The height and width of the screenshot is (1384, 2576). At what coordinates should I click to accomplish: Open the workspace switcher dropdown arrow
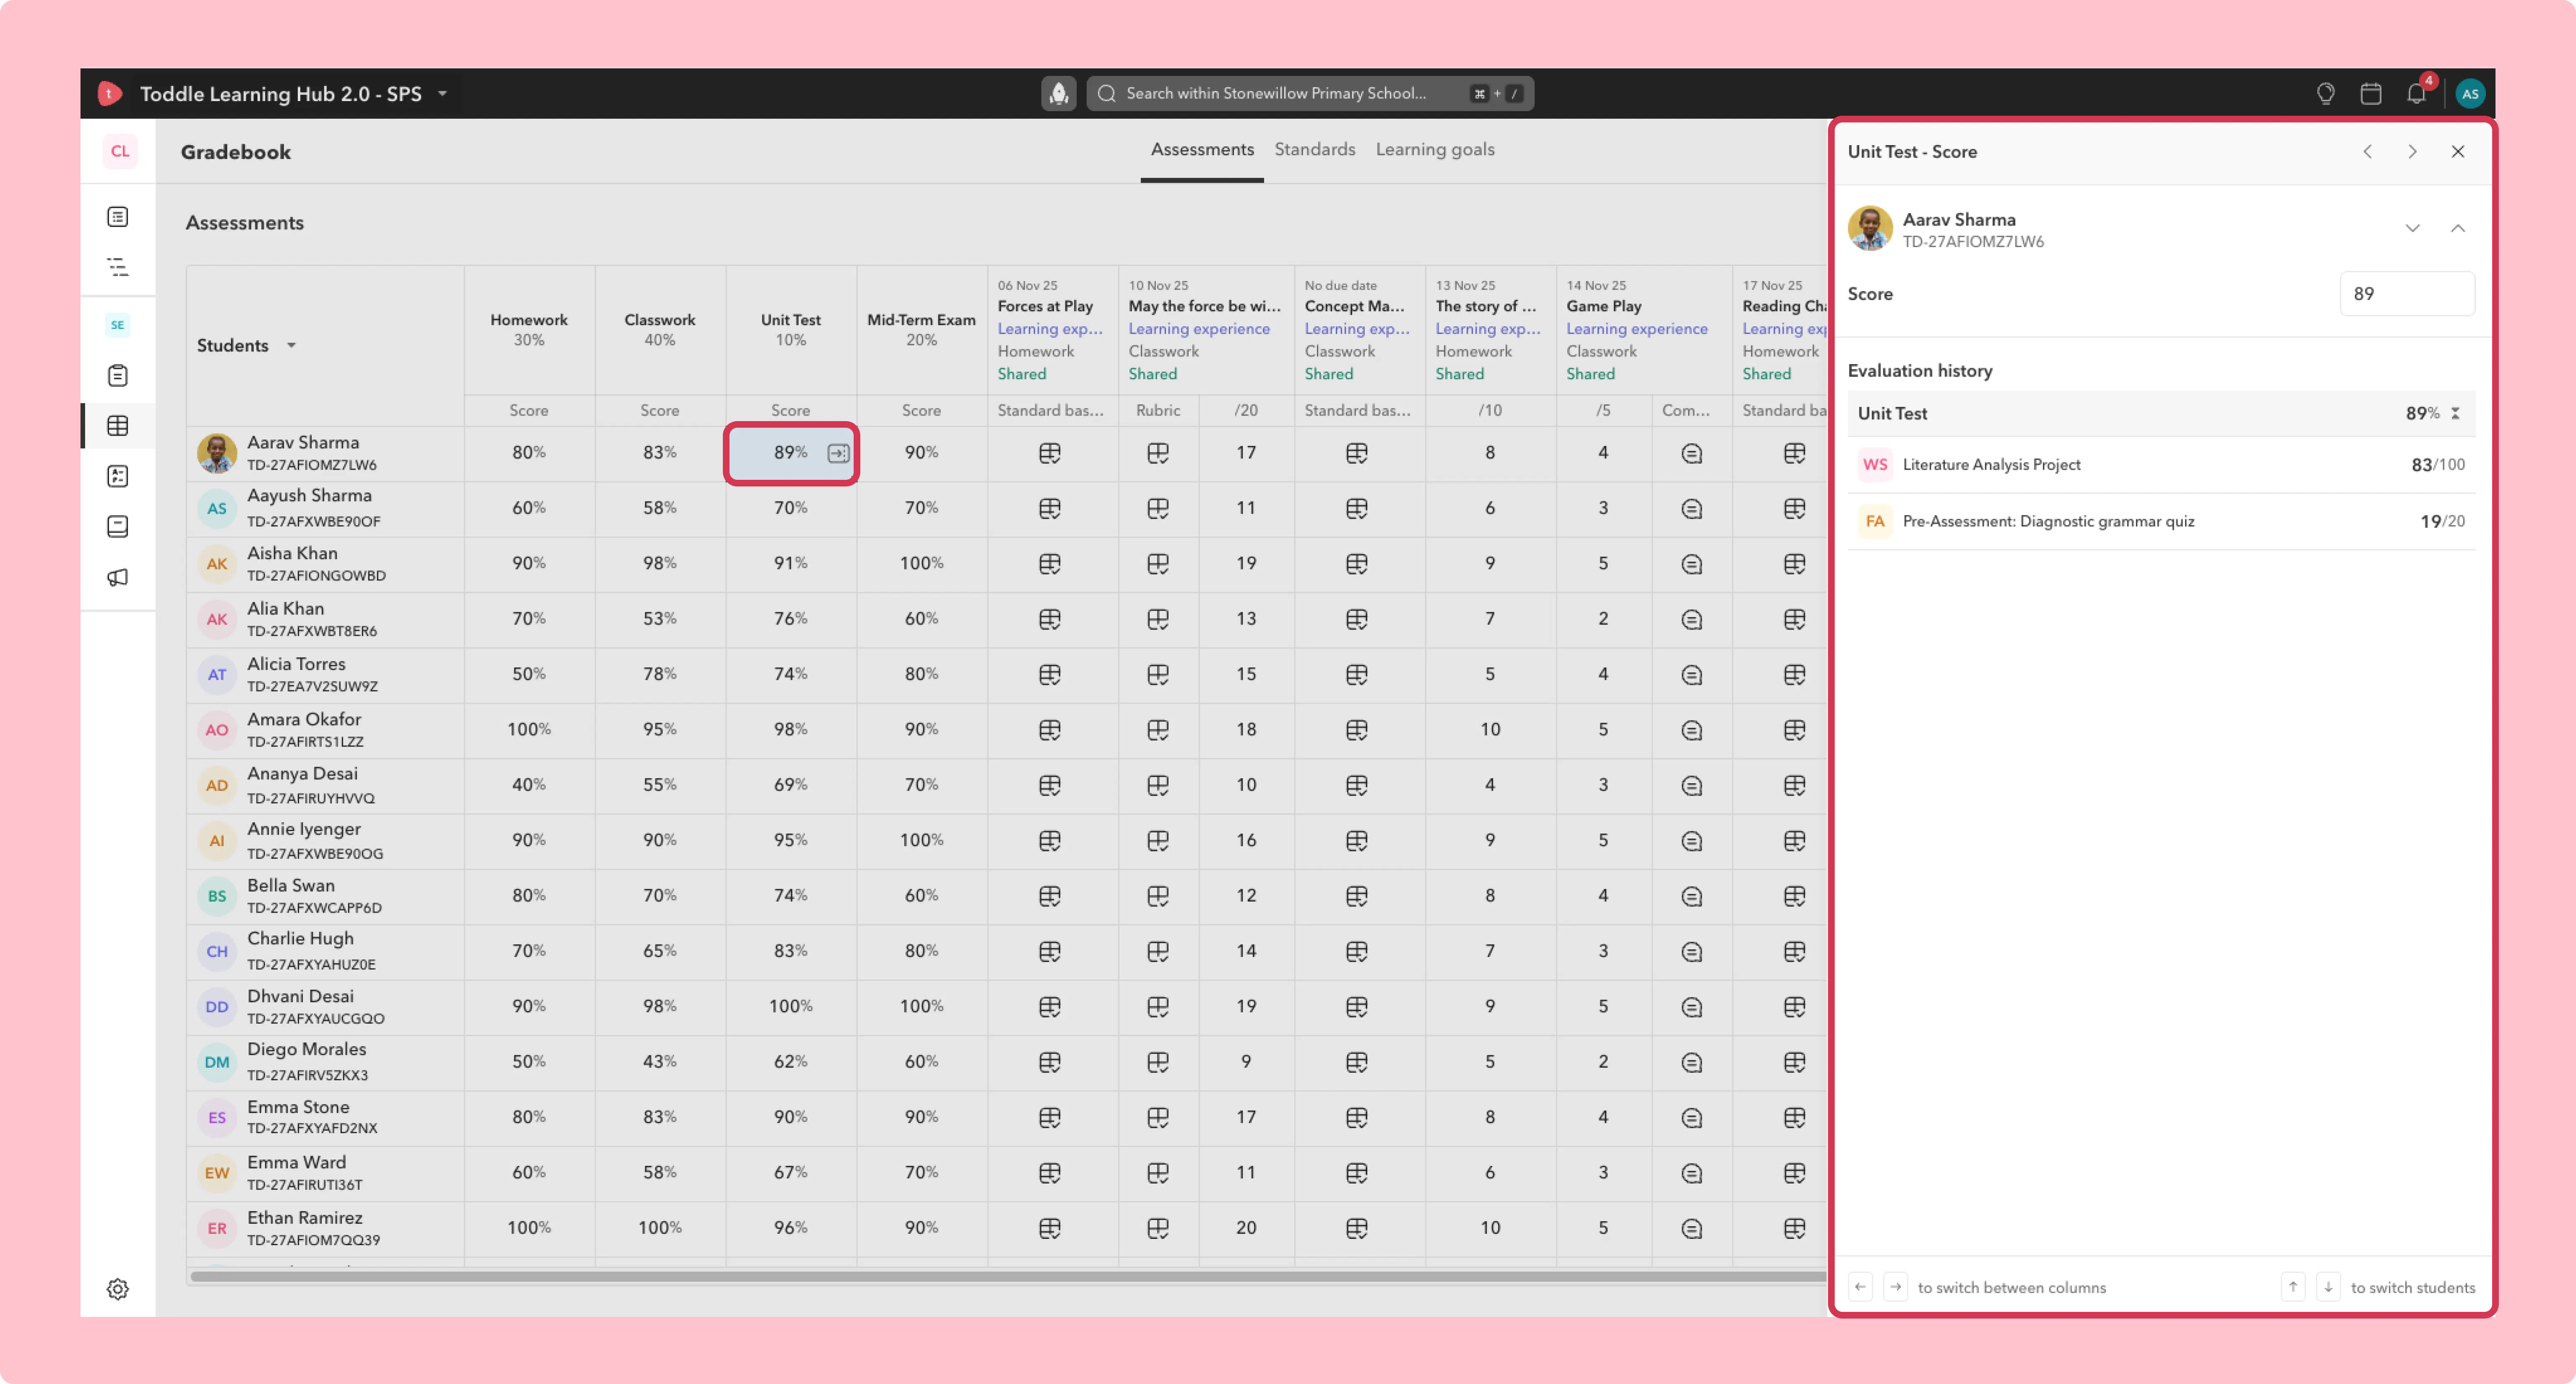442,94
